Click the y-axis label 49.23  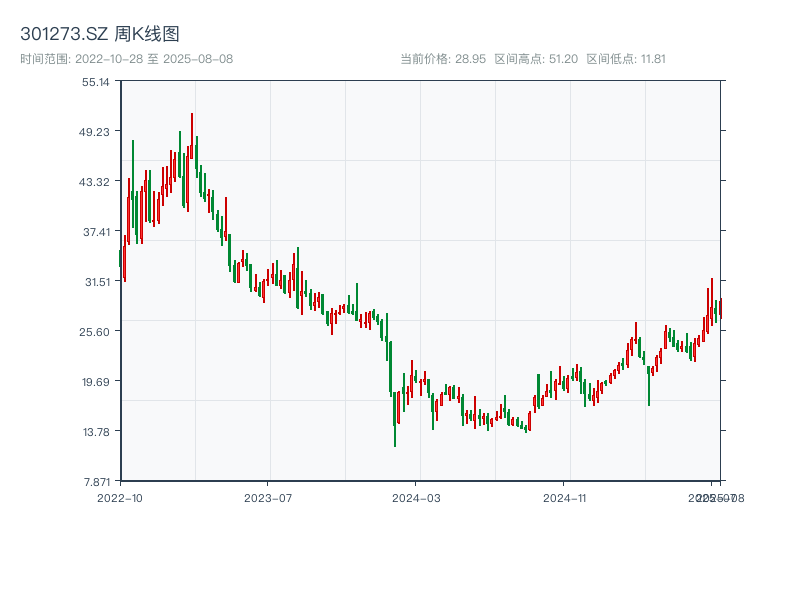click(x=94, y=132)
